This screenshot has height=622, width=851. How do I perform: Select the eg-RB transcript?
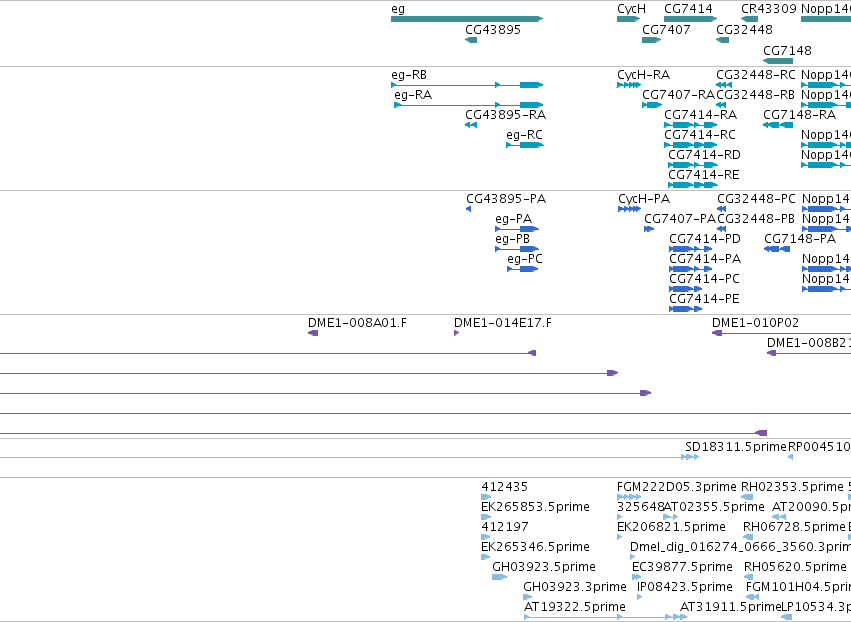(x=467, y=85)
